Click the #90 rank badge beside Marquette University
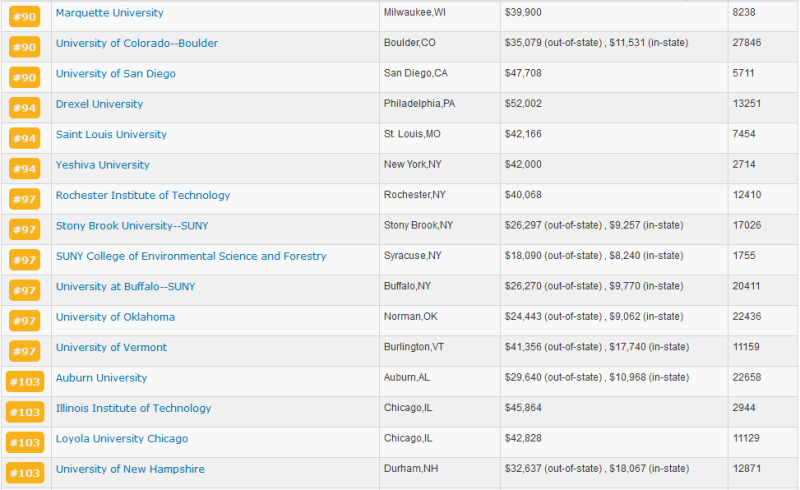Image resolution: width=800 pixels, height=490 pixels. pyautogui.click(x=24, y=17)
